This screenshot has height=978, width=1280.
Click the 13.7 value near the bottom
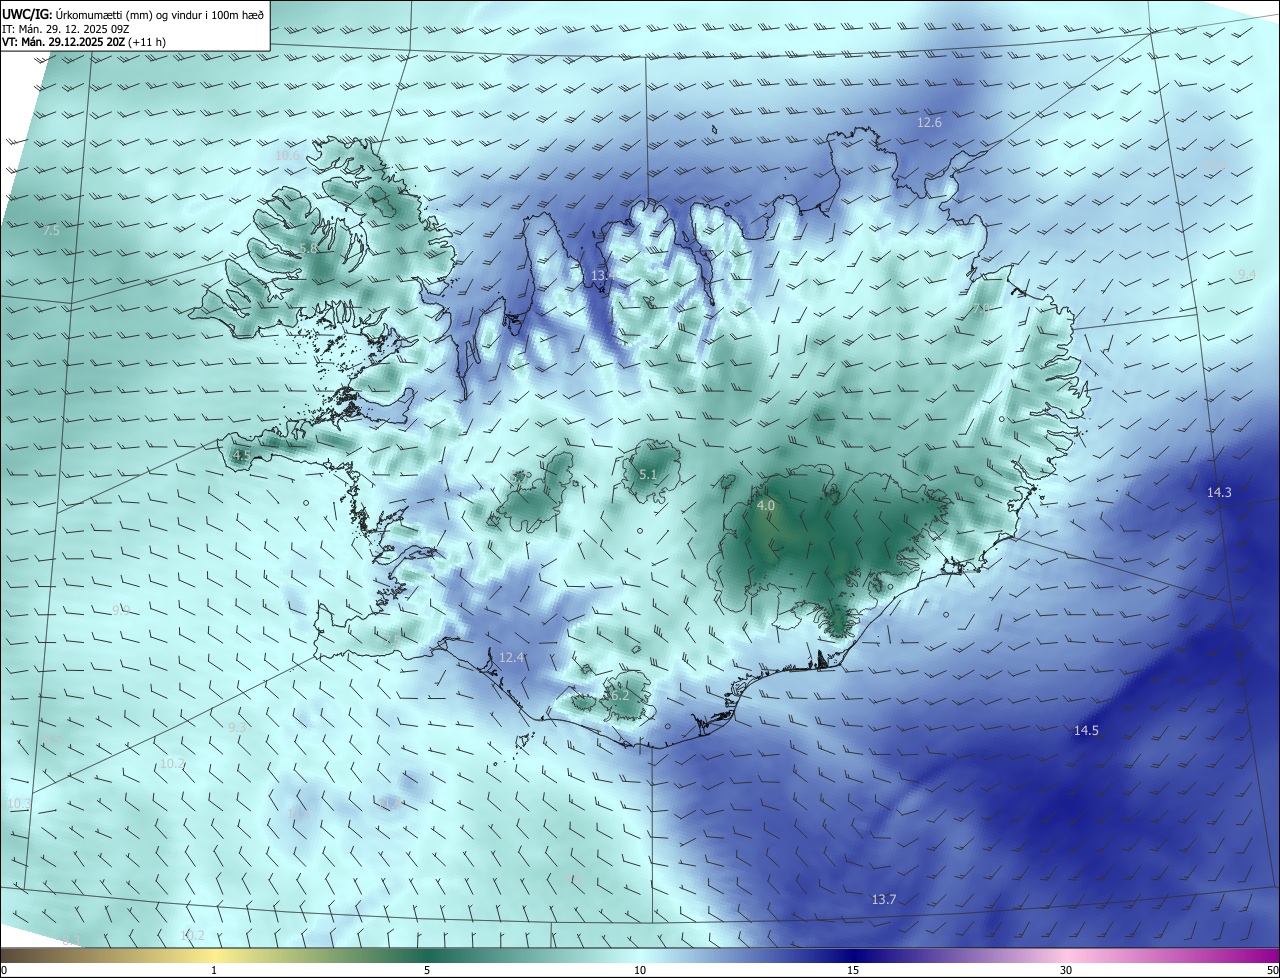pos(883,900)
